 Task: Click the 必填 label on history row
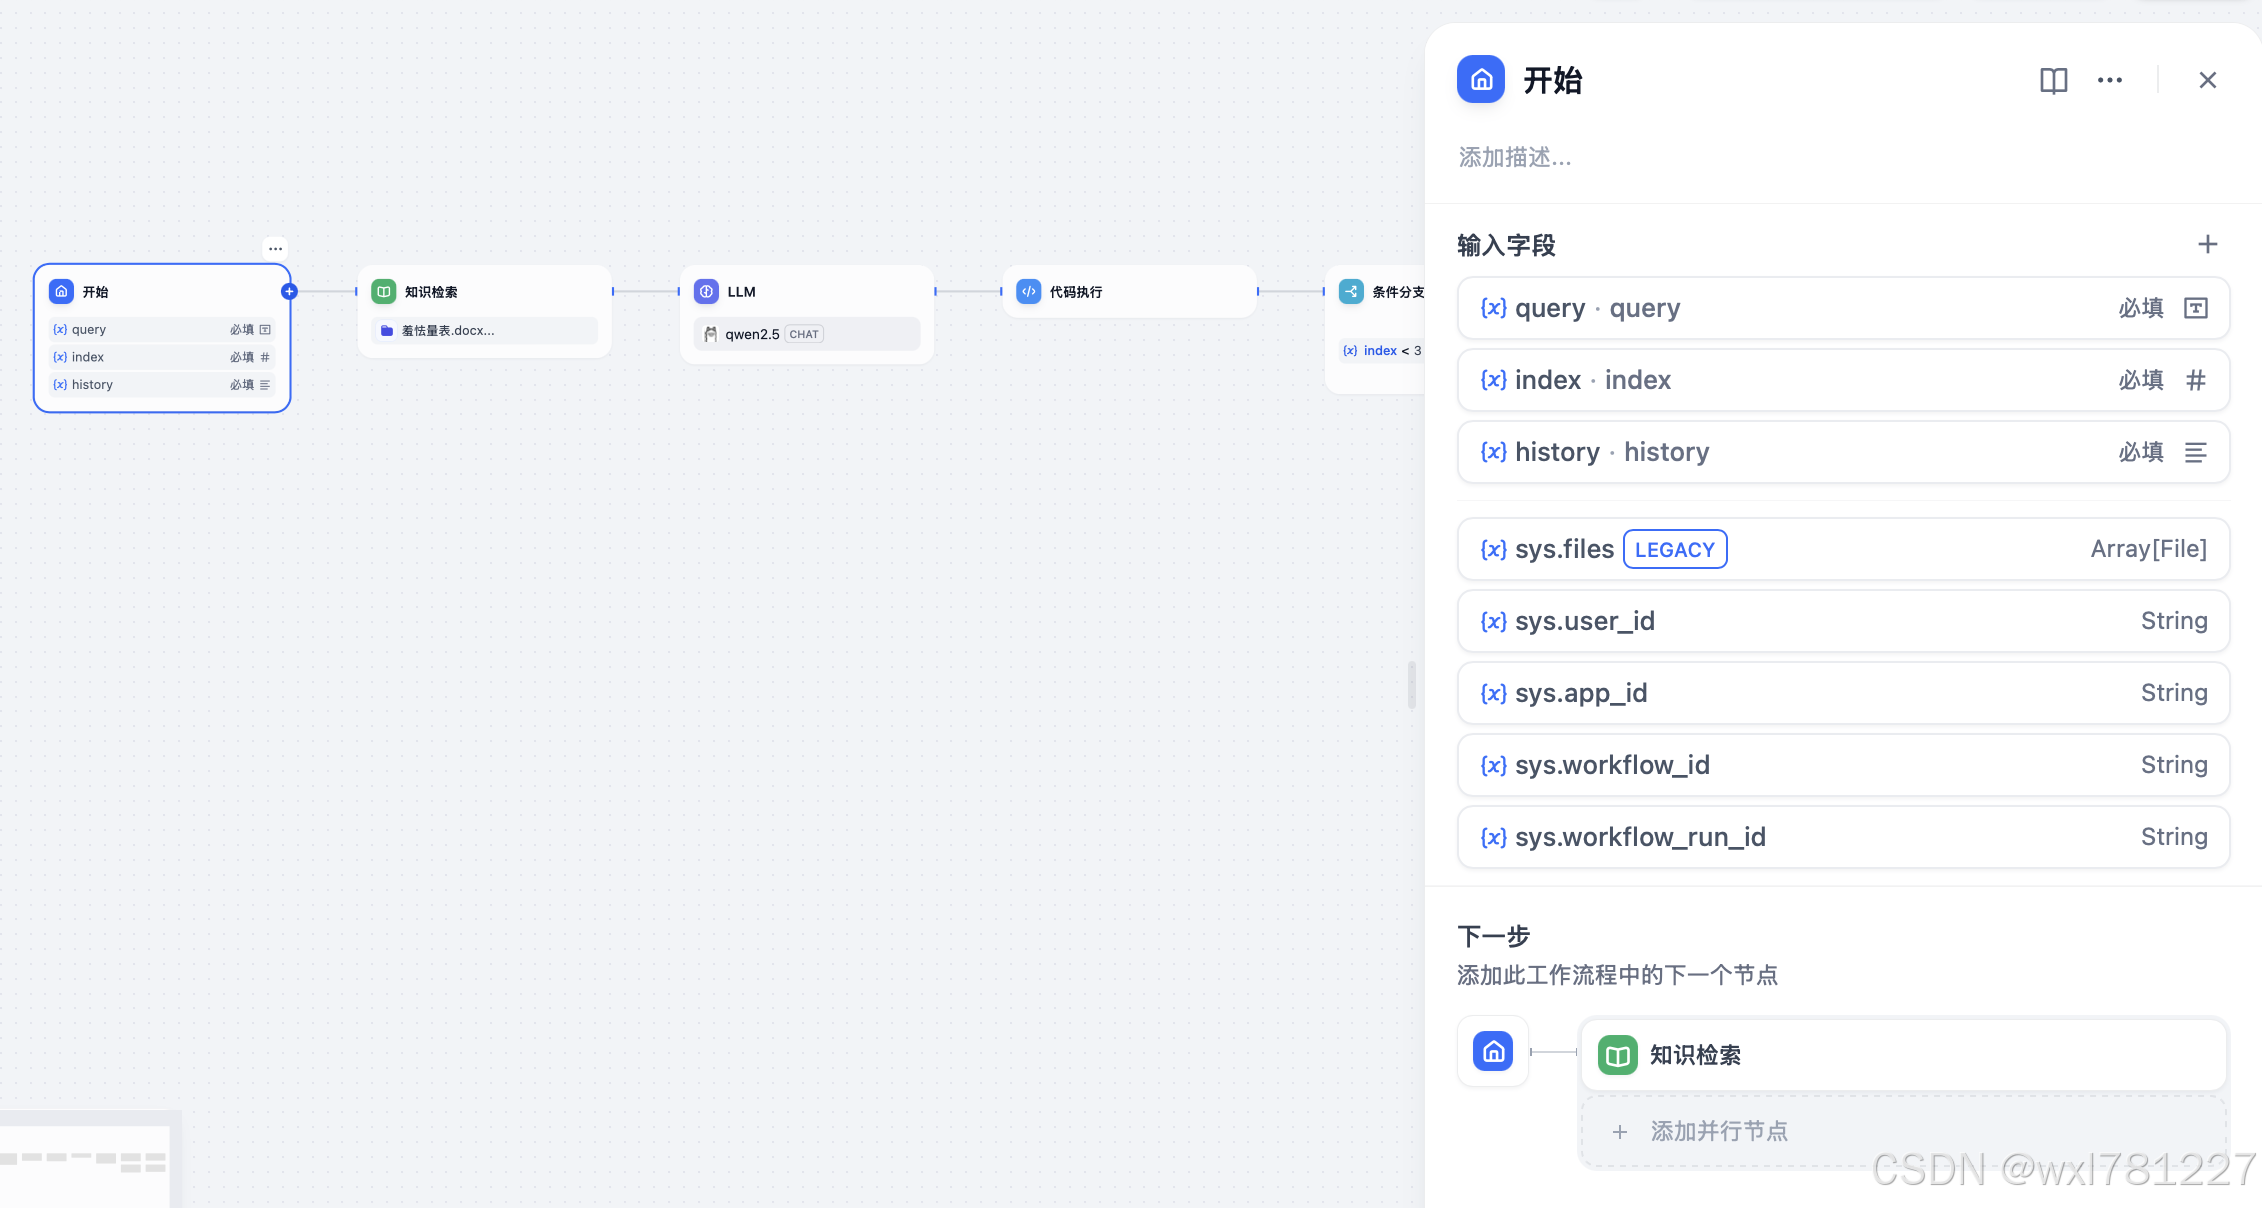pos(2141,452)
